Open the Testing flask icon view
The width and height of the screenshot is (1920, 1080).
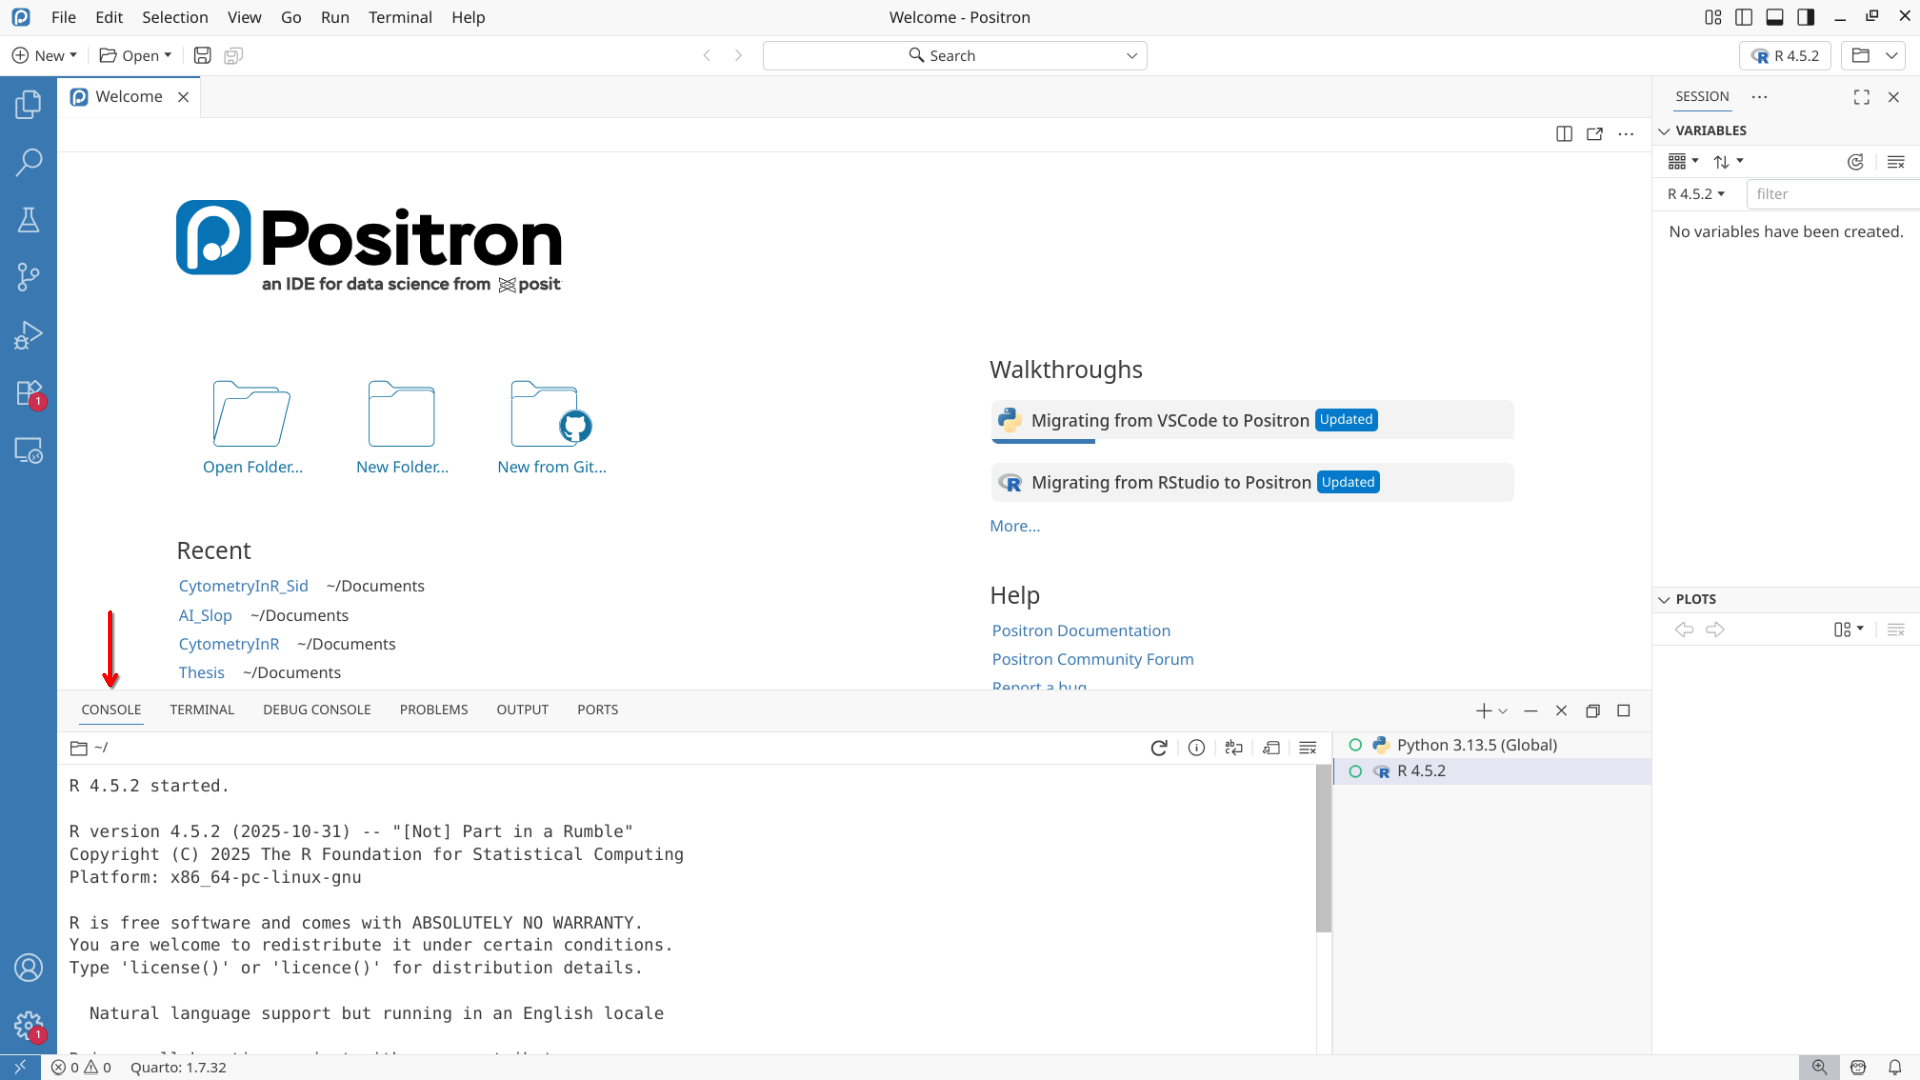click(28, 219)
